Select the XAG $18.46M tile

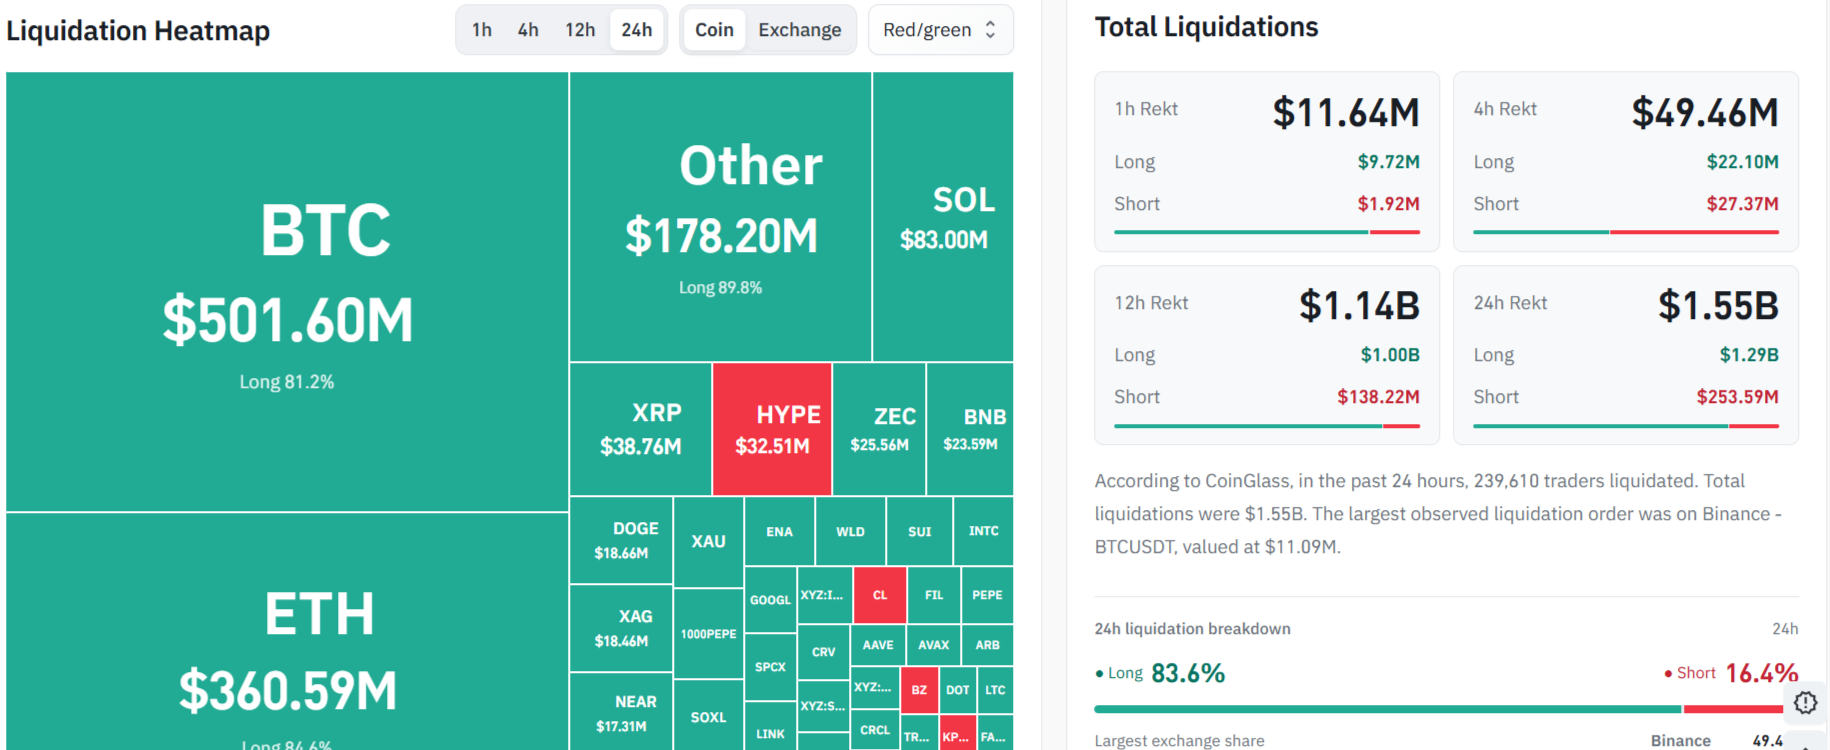621,628
